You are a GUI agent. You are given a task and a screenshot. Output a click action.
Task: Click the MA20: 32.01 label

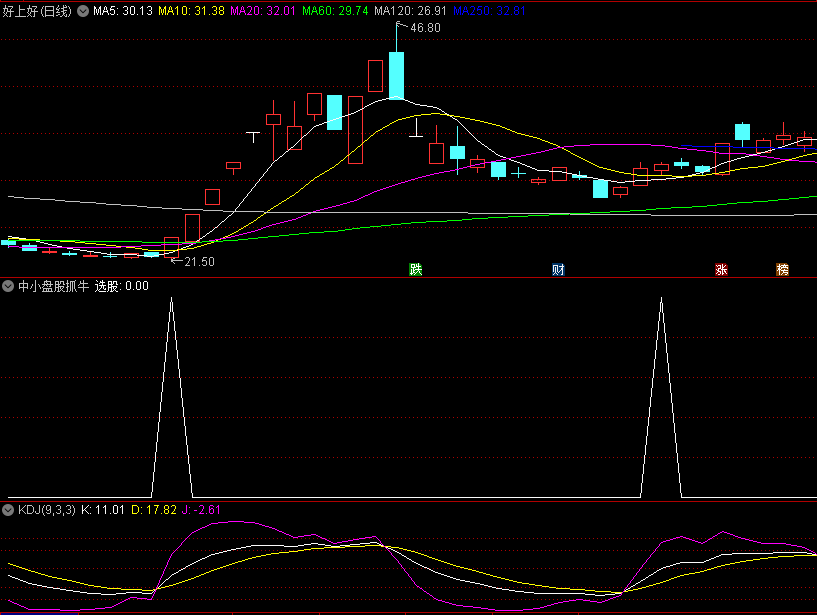click(x=263, y=11)
